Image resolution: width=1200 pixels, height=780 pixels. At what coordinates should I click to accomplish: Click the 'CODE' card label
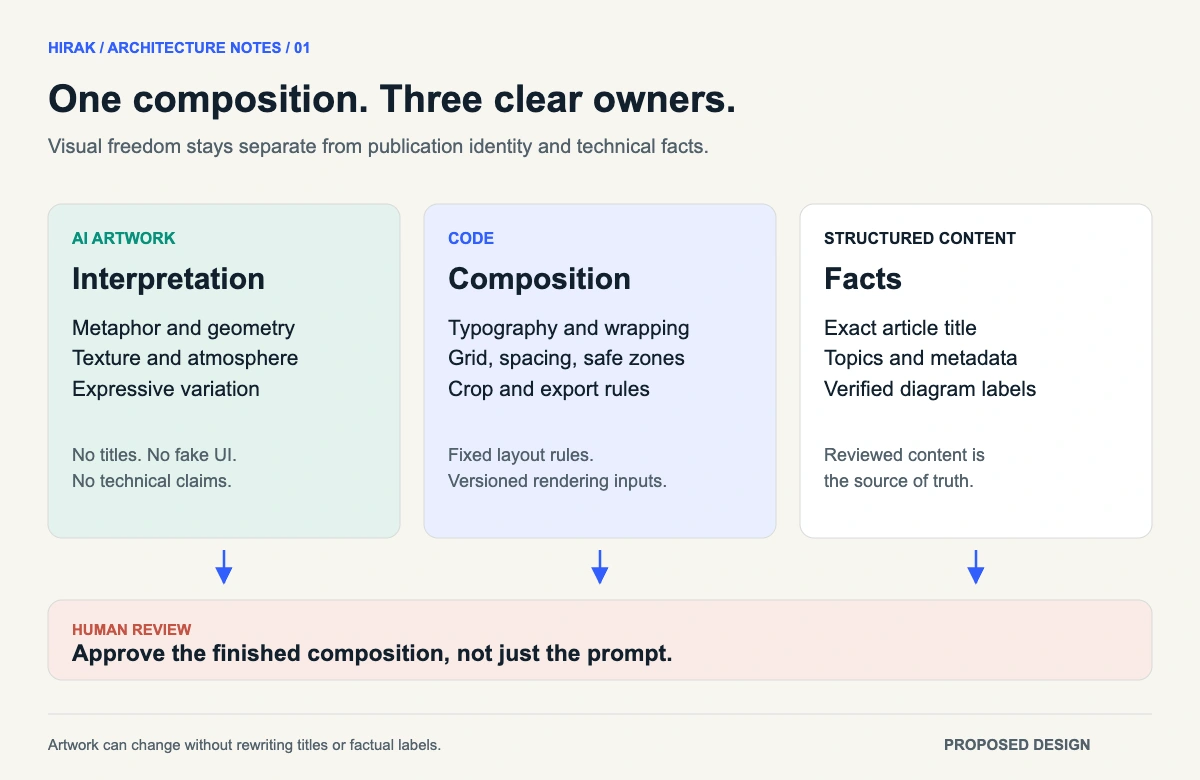pos(471,239)
